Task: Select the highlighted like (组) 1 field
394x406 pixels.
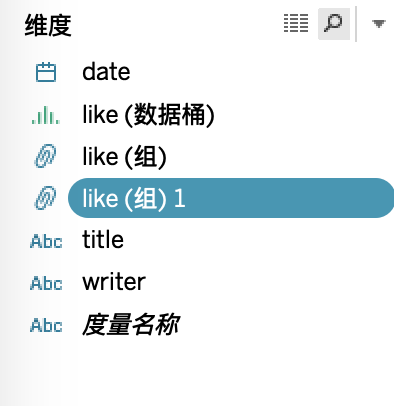Action: 231,198
